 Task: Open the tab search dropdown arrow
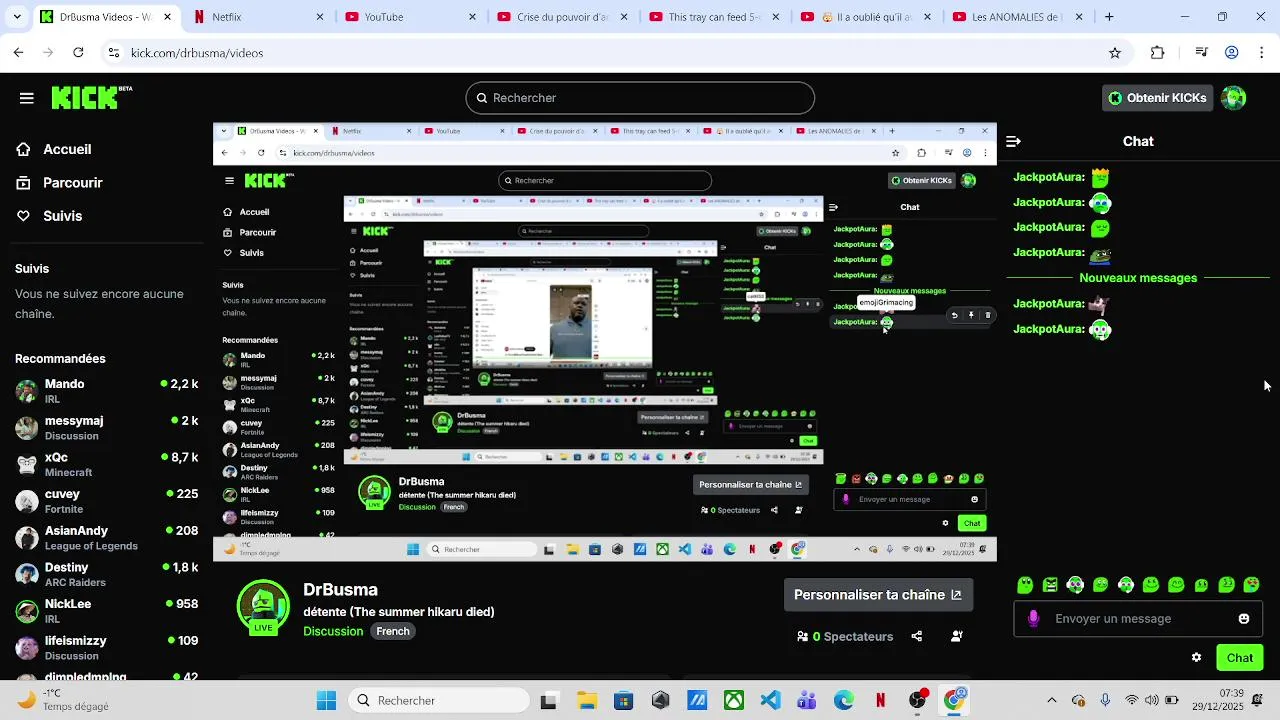point(16,17)
